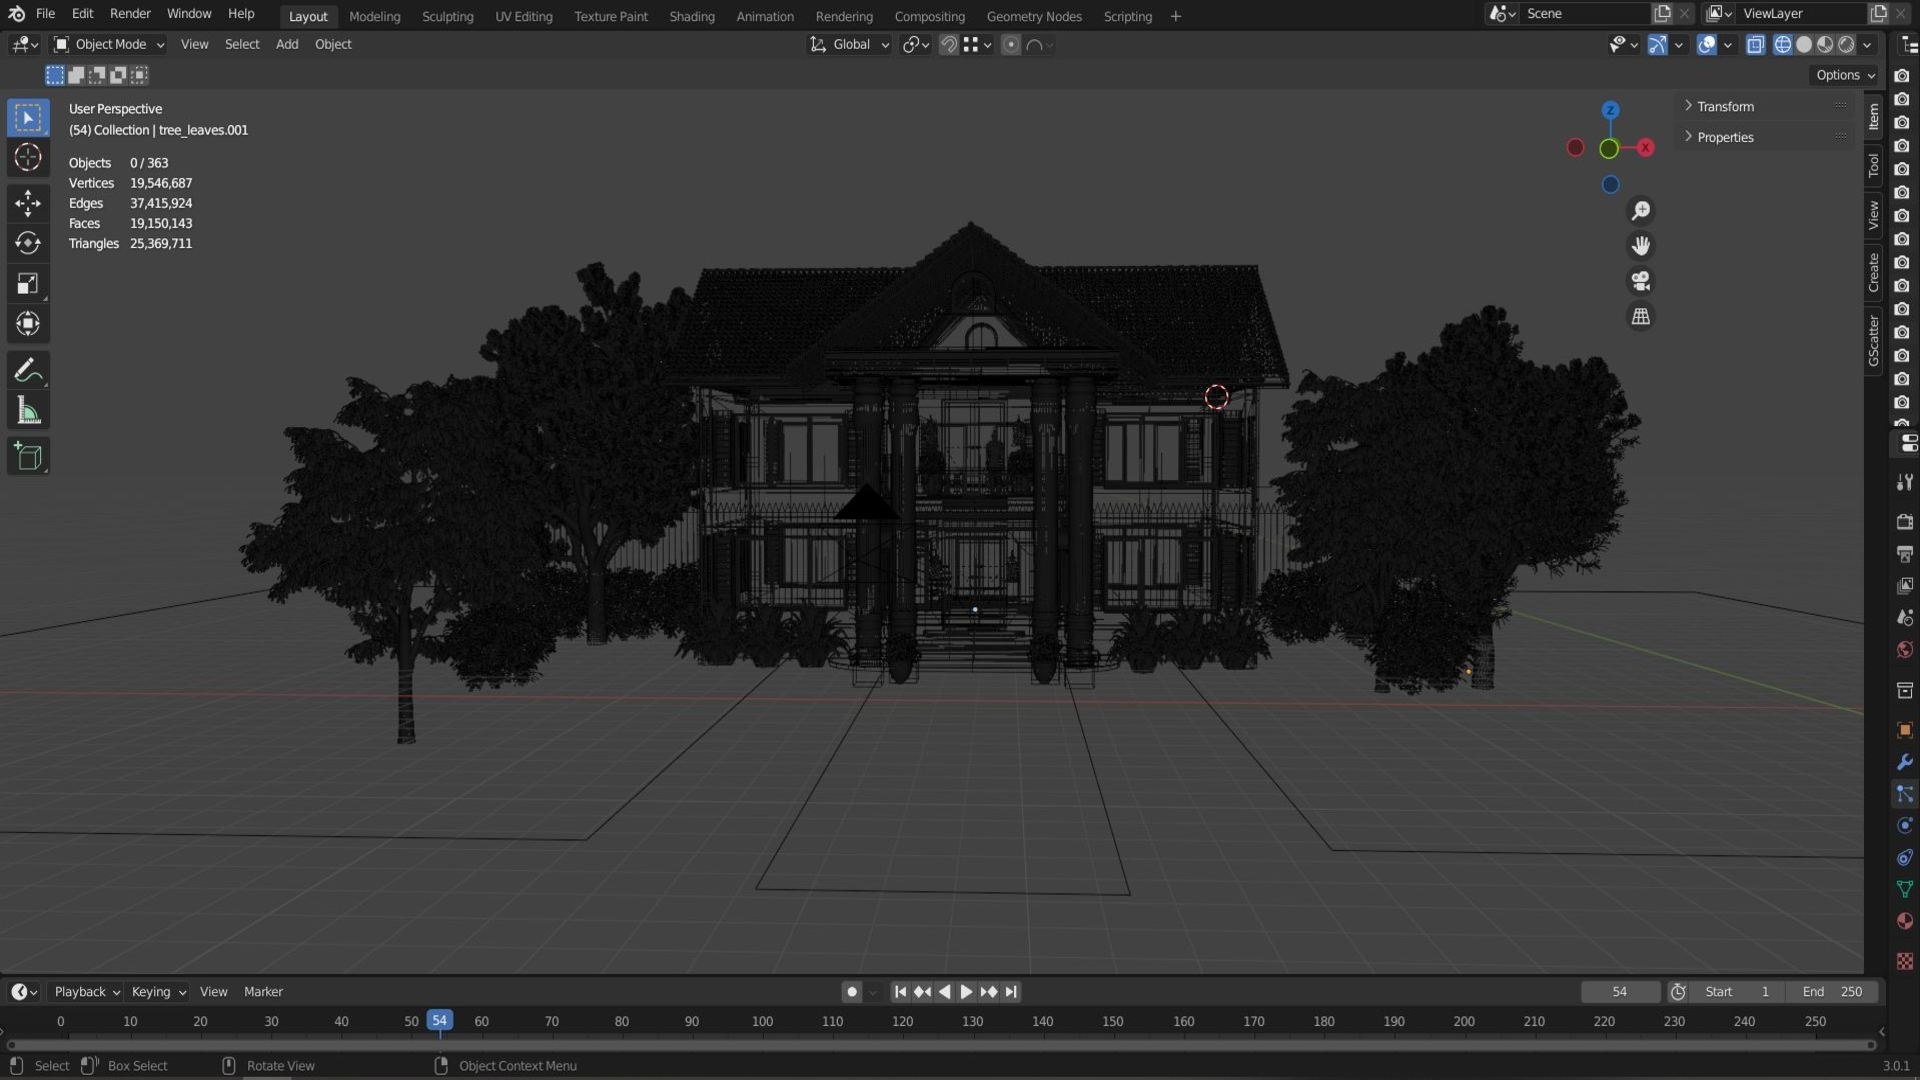Click the Zoom view magnifier icon
Screen dimensions: 1920x1080
pos(1641,211)
